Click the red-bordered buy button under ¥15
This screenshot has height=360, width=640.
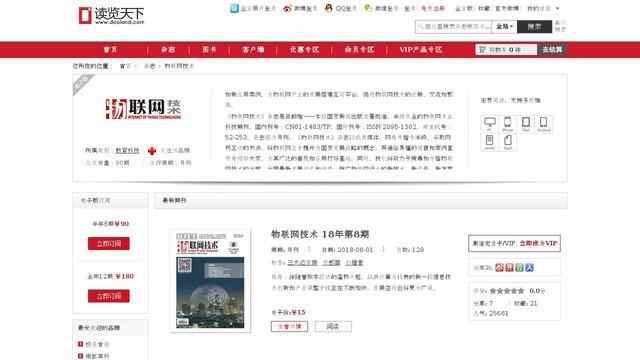(x=289, y=326)
